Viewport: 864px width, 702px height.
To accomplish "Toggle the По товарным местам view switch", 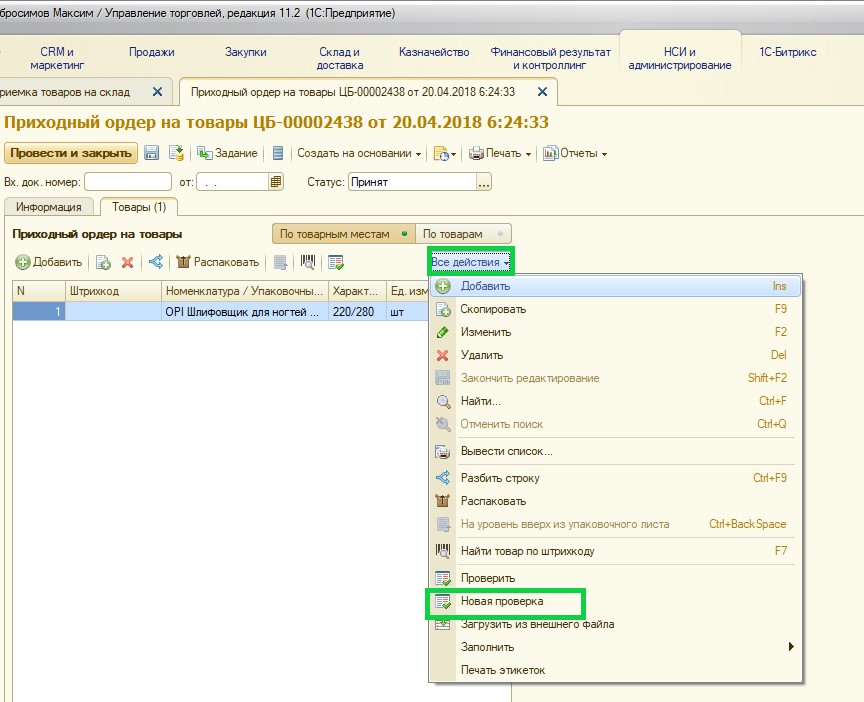I will [343, 234].
